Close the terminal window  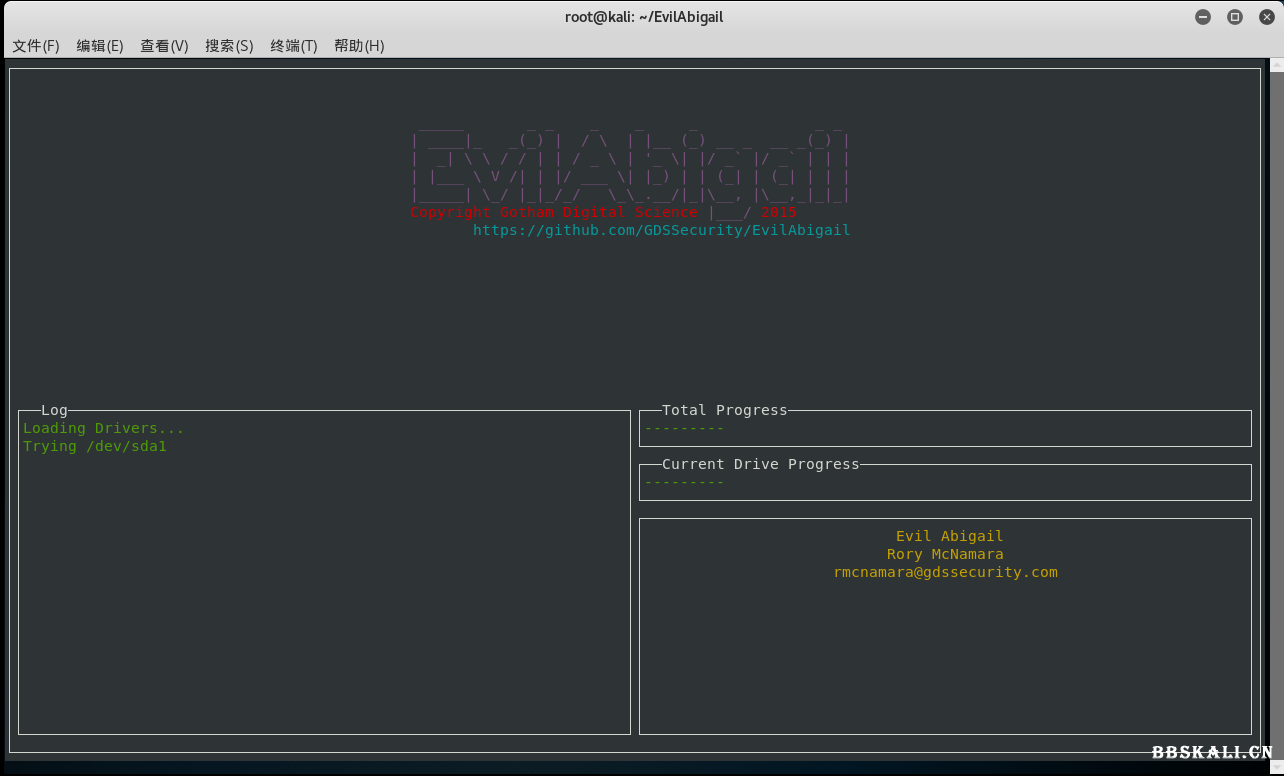[1266, 17]
